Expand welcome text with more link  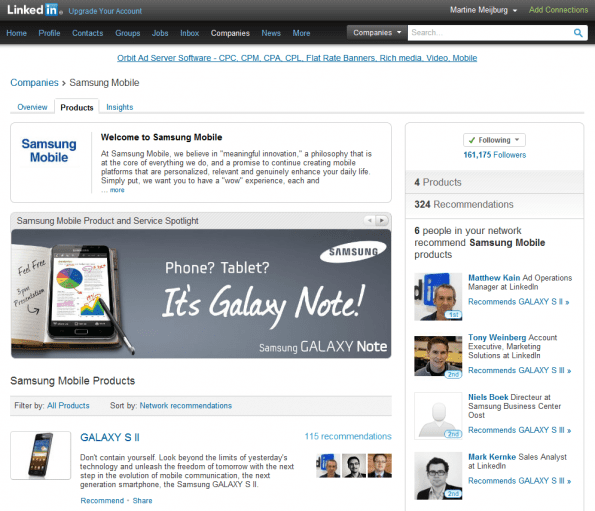tap(117, 190)
